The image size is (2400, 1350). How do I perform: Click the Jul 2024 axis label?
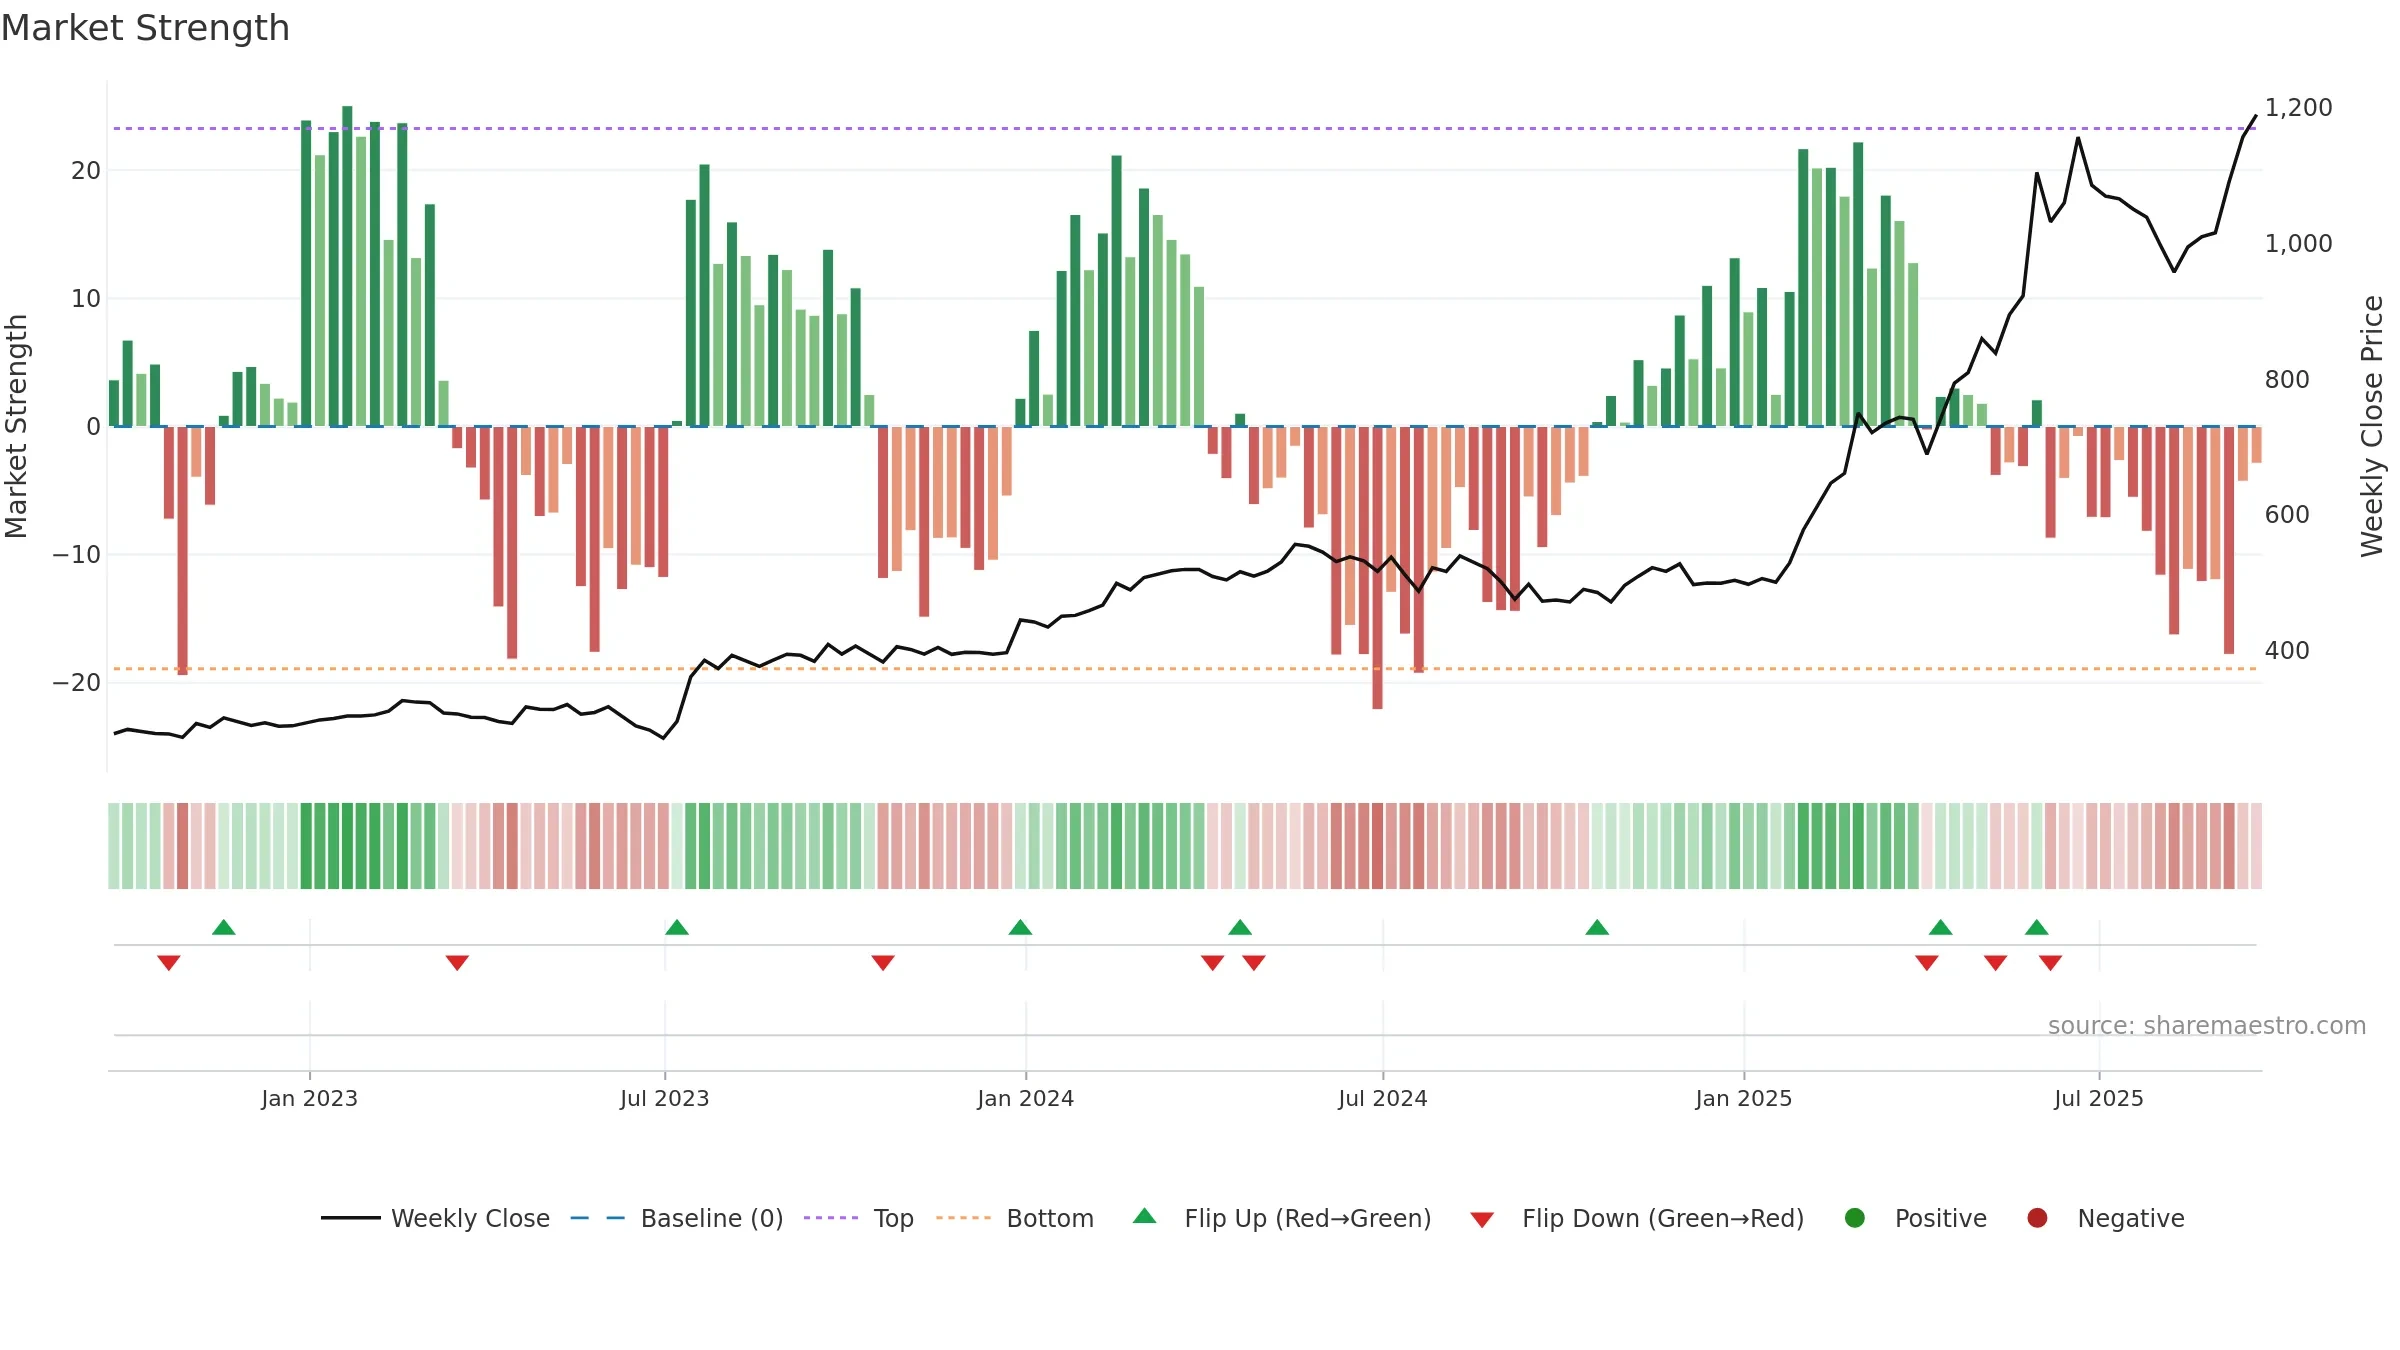pos(1382,1098)
